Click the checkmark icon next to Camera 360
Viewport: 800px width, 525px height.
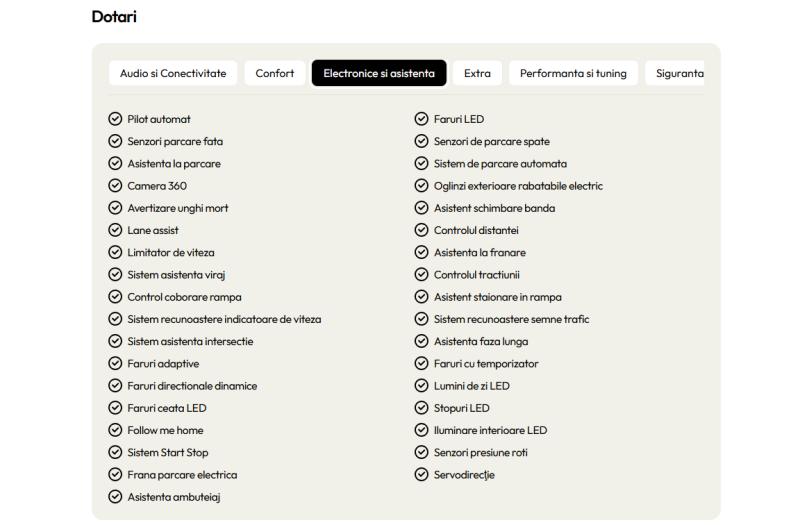click(x=115, y=186)
